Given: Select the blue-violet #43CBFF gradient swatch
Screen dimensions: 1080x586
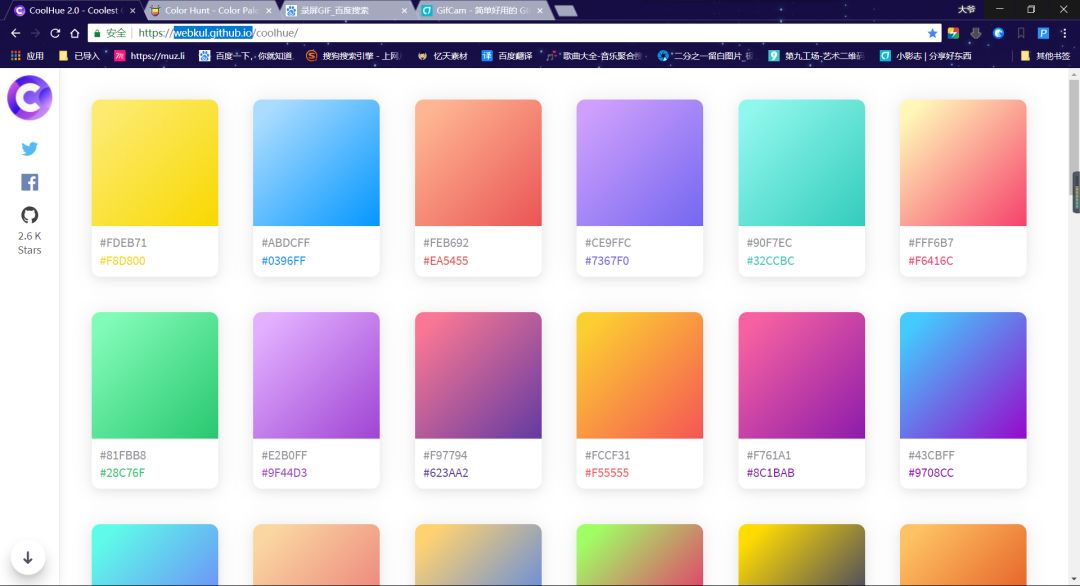Looking at the screenshot, I should [x=963, y=375].
